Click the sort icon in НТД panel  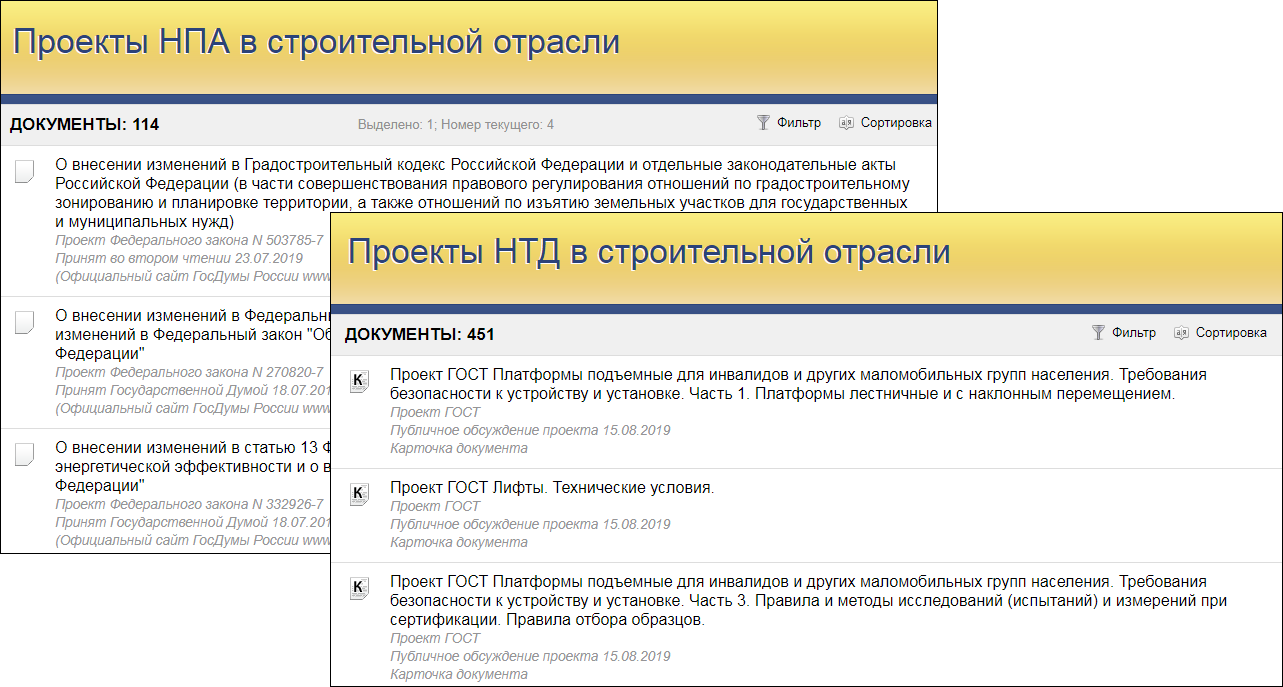[x=1181, y=333]
